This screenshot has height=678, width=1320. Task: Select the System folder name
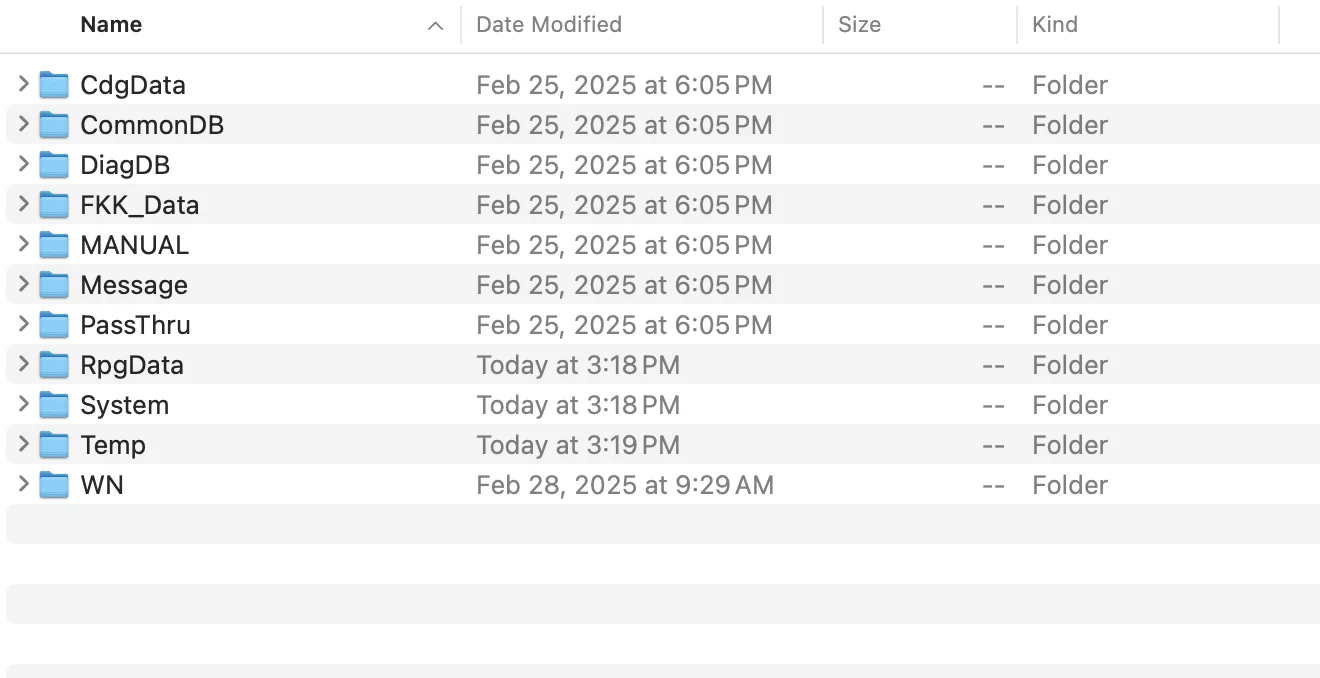(x=125, y=405)
